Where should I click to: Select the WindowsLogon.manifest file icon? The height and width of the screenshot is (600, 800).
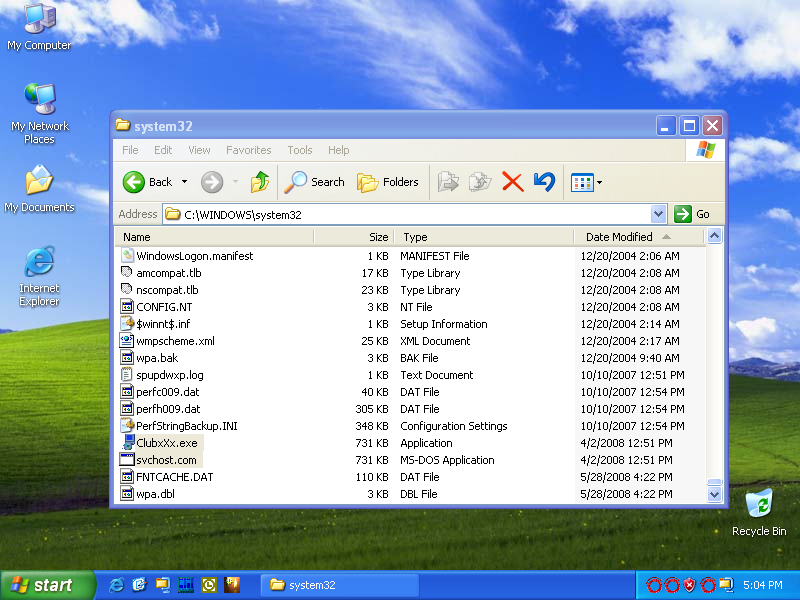(x=127, y=255)
